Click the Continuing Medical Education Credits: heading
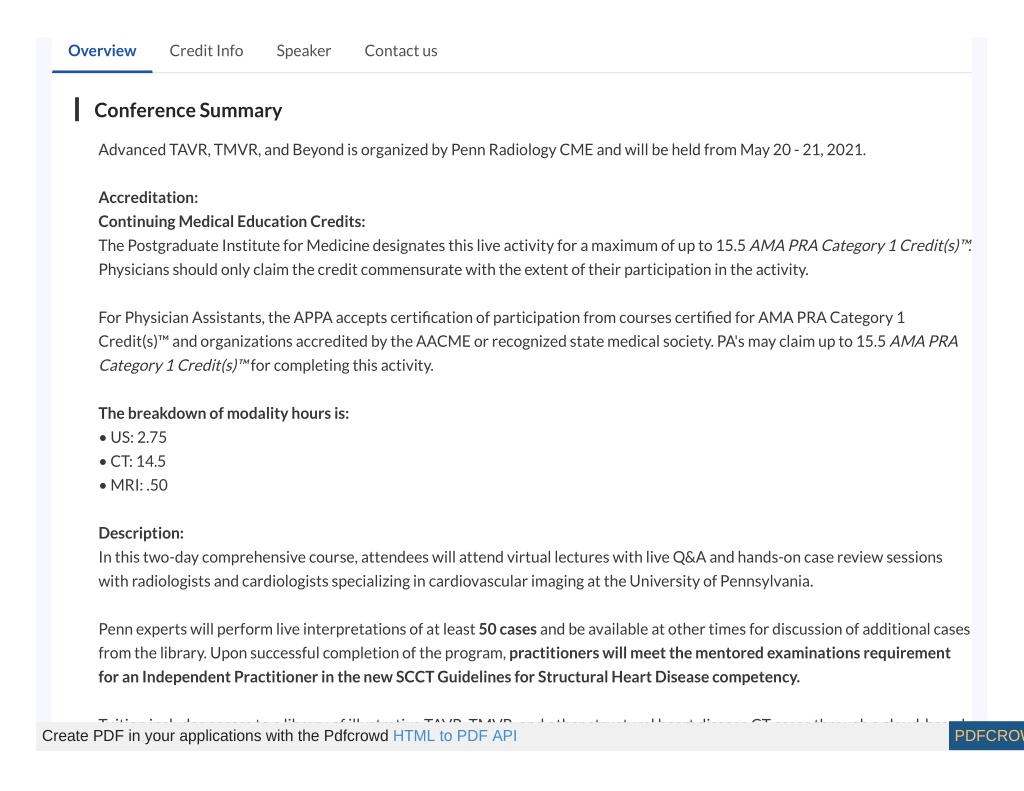The width and height of the screenshot is (1024, 791). 232,221
